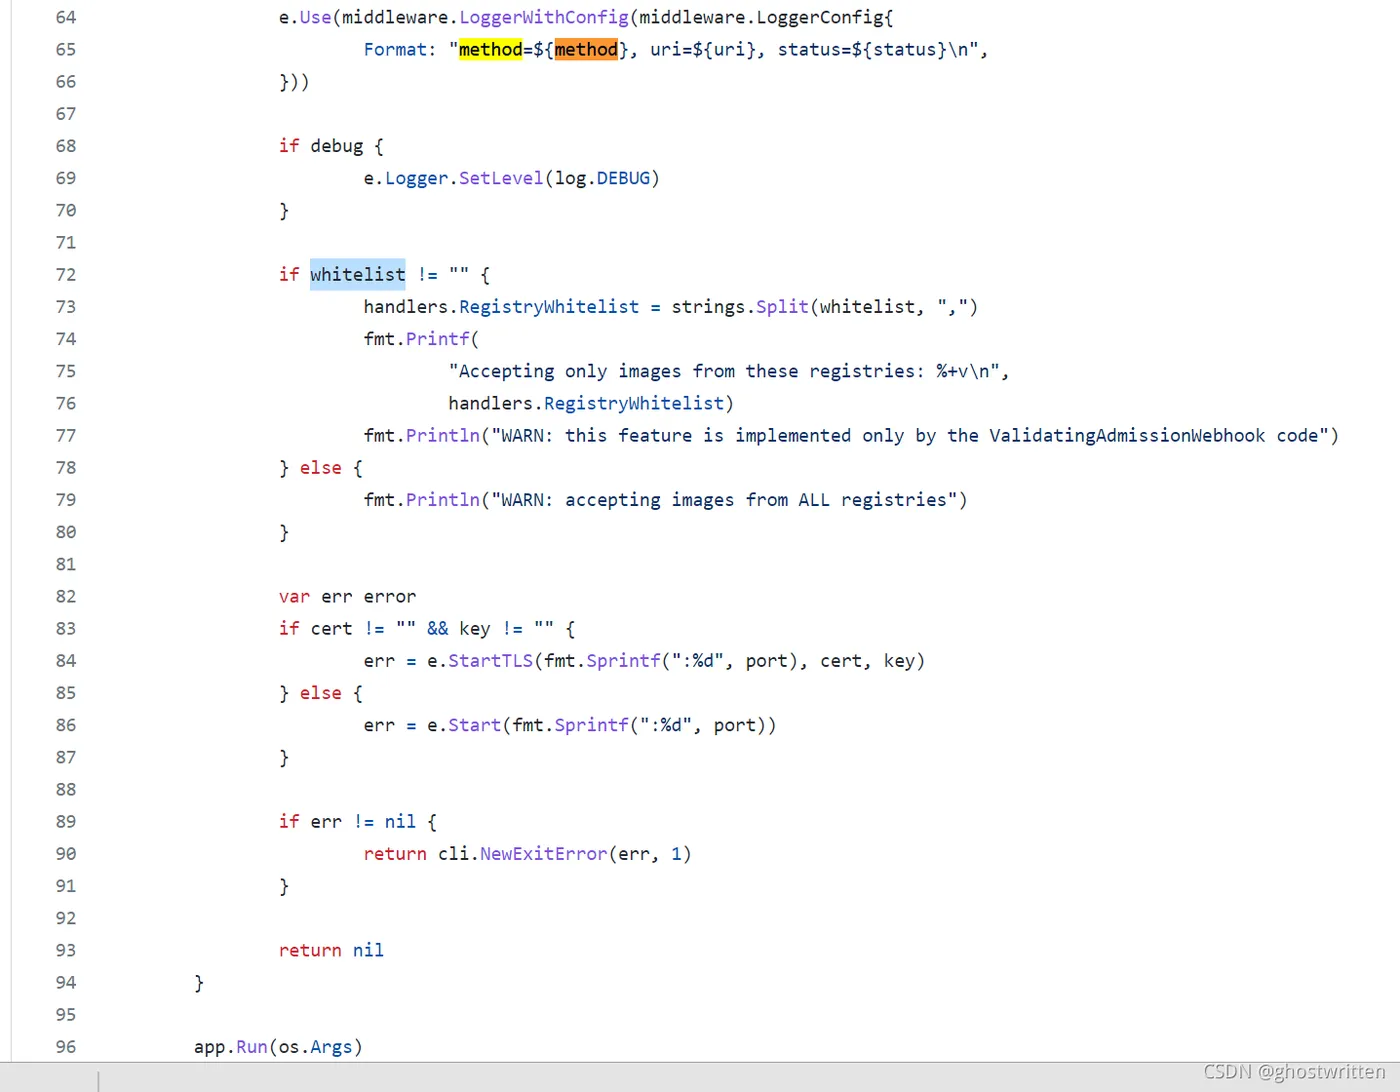Screen dimensions: 1400x1092
Task: Click 'RegistryWhitelist' on line 73
Action: (x=549, y=306)
